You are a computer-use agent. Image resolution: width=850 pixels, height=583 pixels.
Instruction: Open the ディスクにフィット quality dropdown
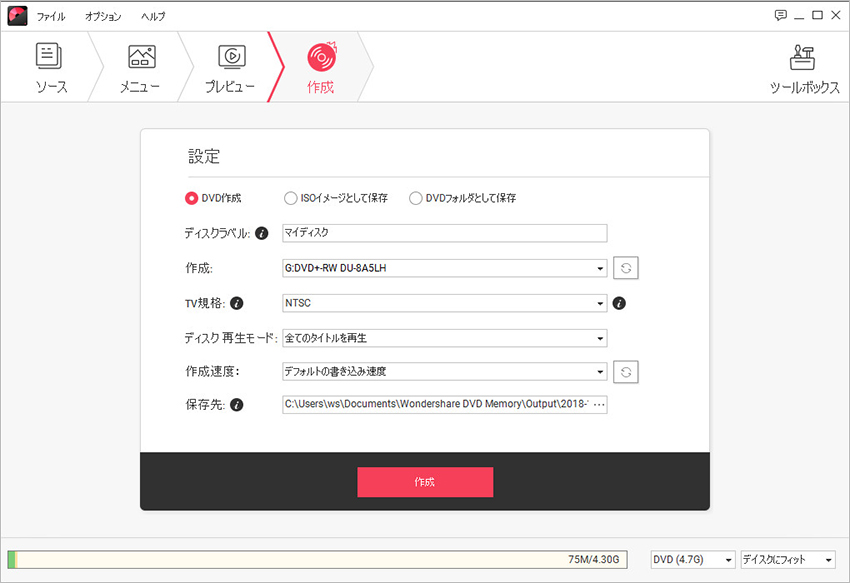788,560
